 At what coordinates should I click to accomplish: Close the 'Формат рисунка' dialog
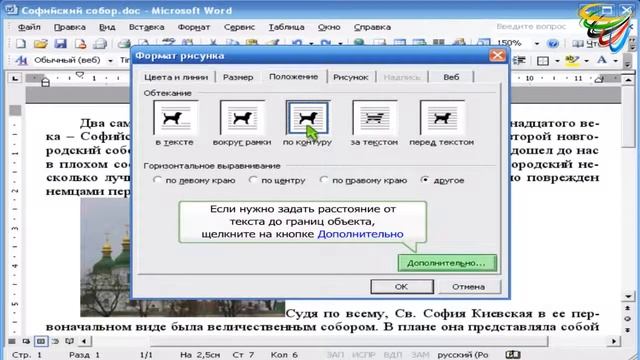[x=497, y=55]
